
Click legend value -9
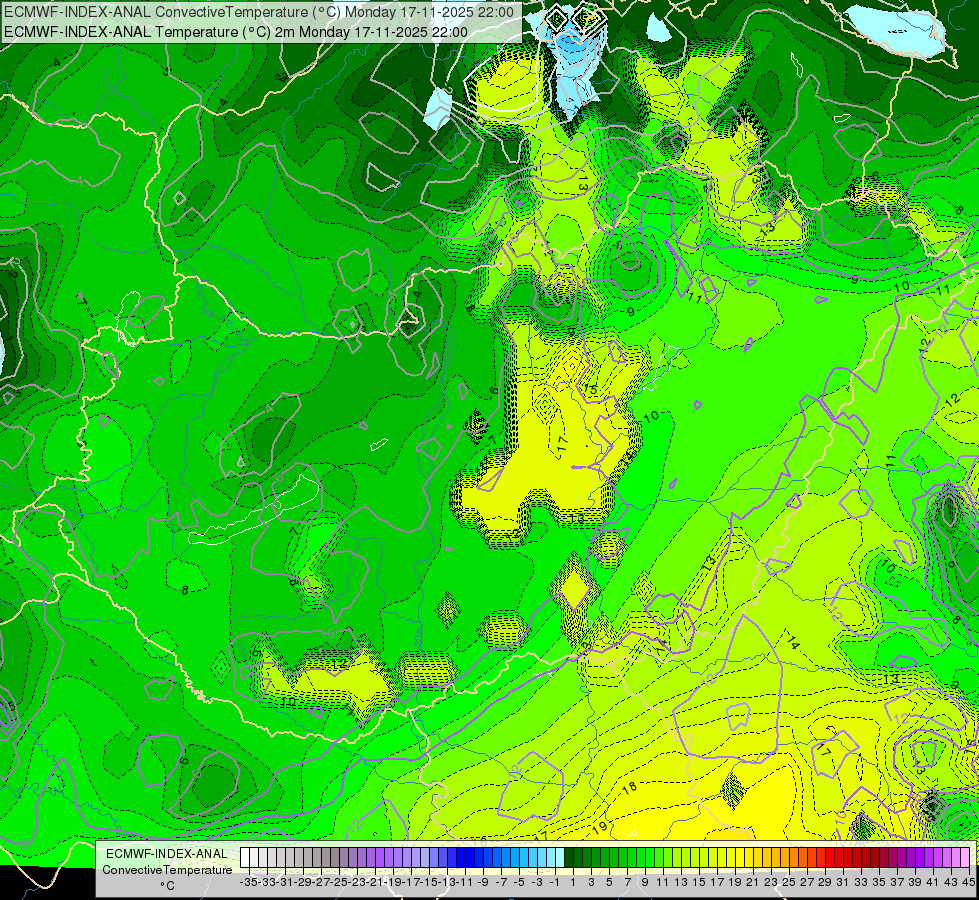pos(484,883)
